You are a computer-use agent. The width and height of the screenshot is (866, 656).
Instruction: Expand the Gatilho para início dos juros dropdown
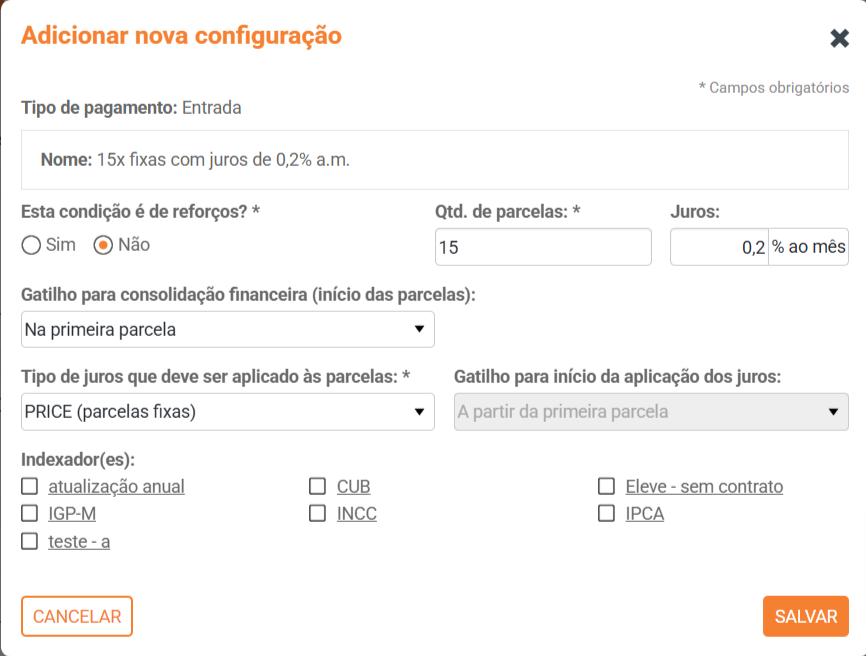(651, 411)
